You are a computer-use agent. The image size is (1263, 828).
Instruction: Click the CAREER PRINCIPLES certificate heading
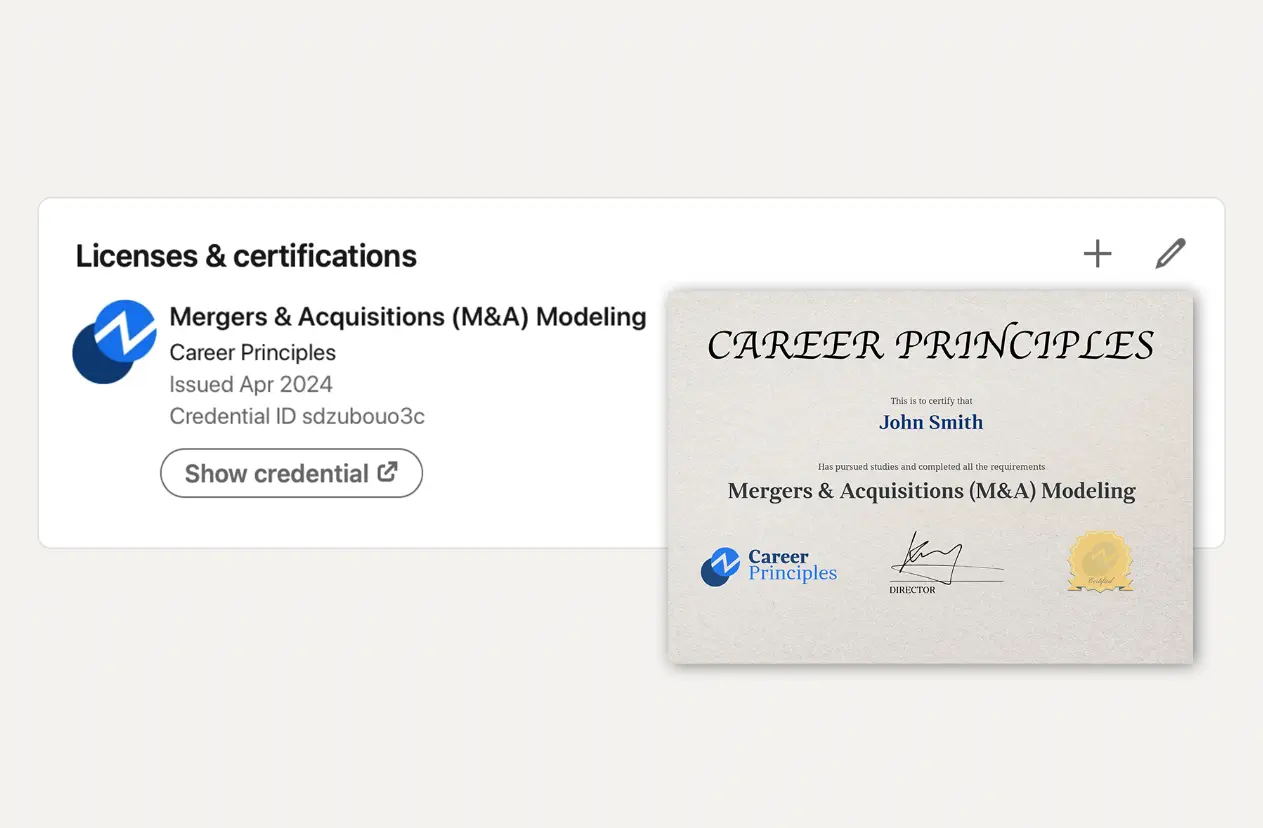tap(930, 345)
